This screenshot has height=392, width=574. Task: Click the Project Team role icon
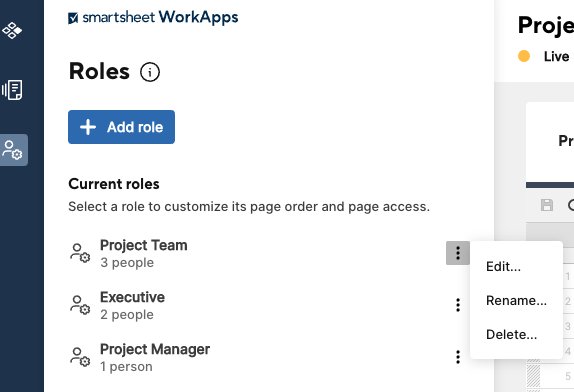coord(80,253)
